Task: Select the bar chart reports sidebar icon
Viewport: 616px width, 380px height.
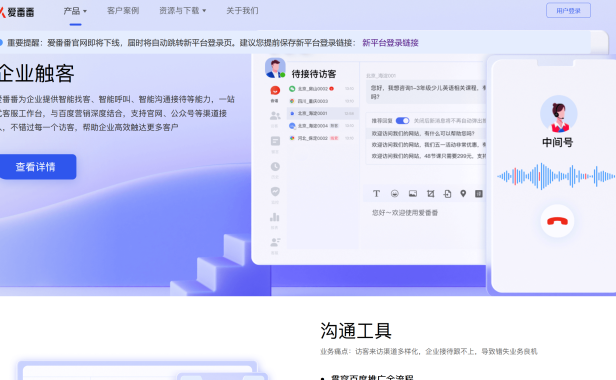Action: (275, 217)
